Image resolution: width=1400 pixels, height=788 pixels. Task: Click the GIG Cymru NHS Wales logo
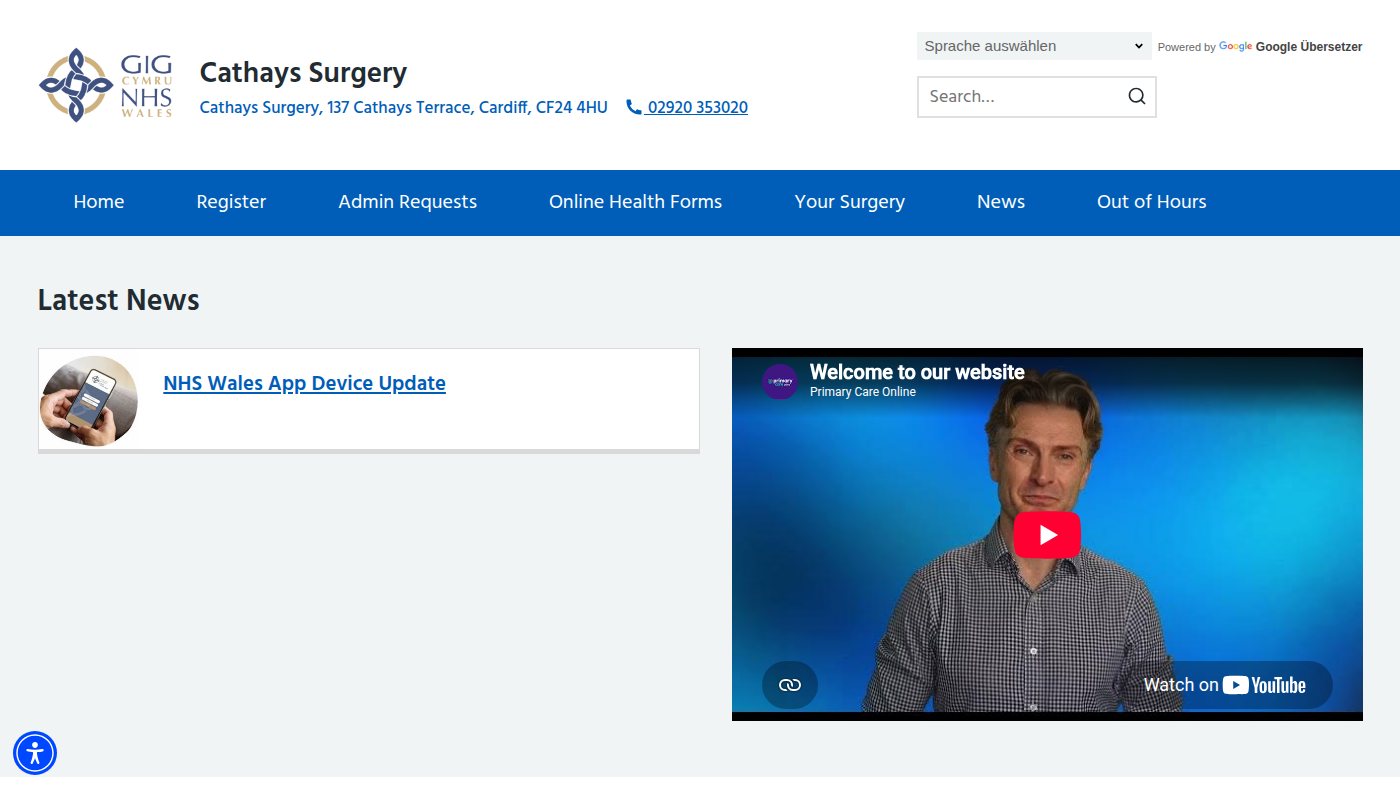(x=106, y=85)
